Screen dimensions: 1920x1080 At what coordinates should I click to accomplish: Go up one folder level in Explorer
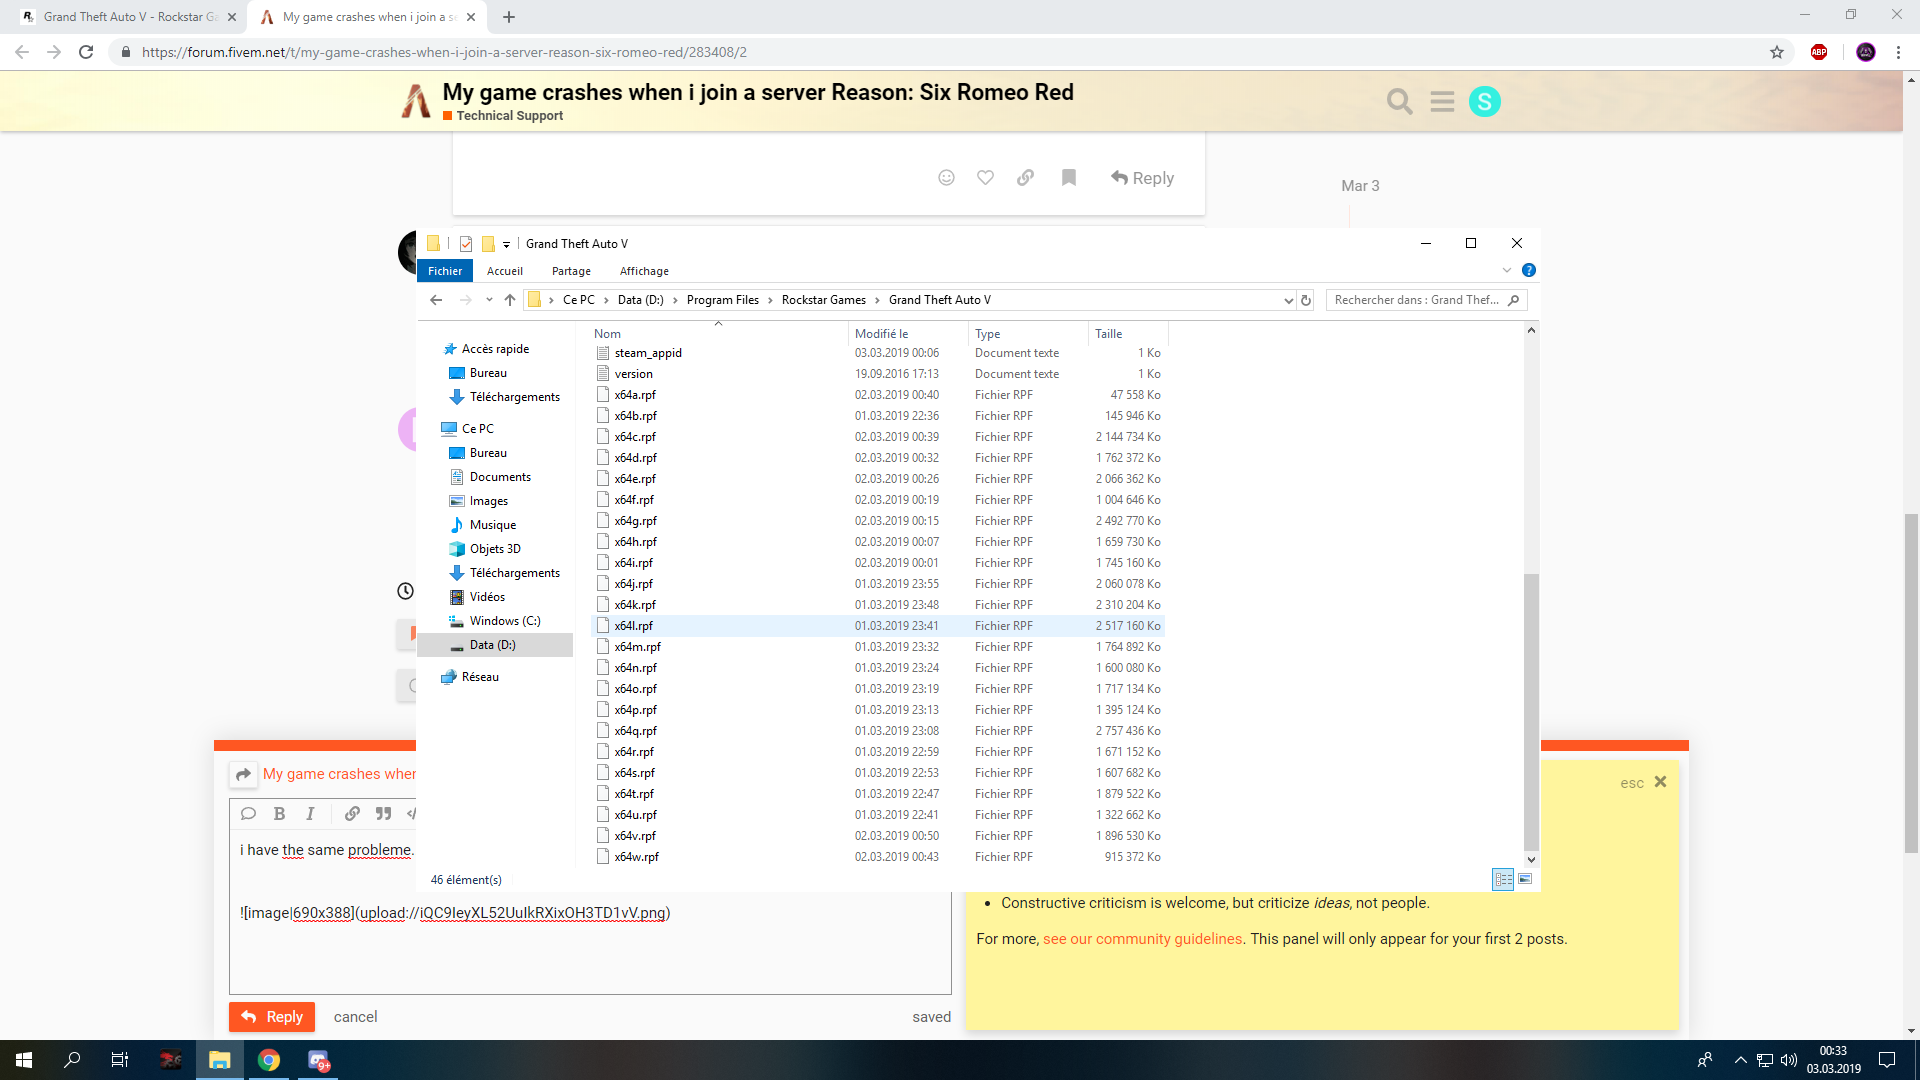tap(510, 300)
